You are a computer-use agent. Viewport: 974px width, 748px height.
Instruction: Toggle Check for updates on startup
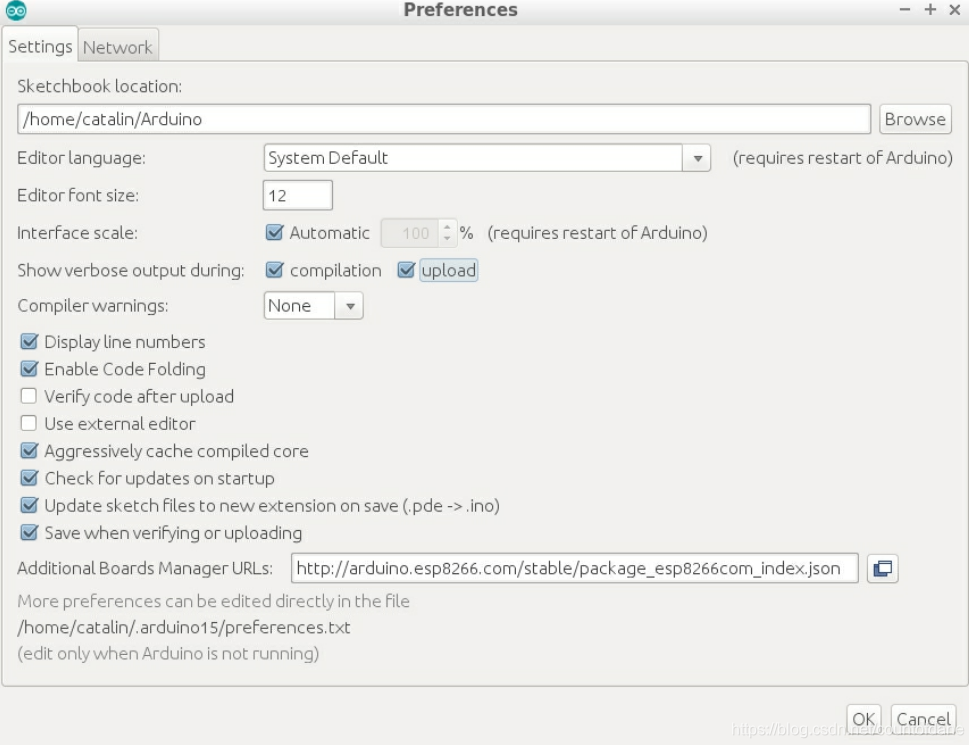point(29,480)
